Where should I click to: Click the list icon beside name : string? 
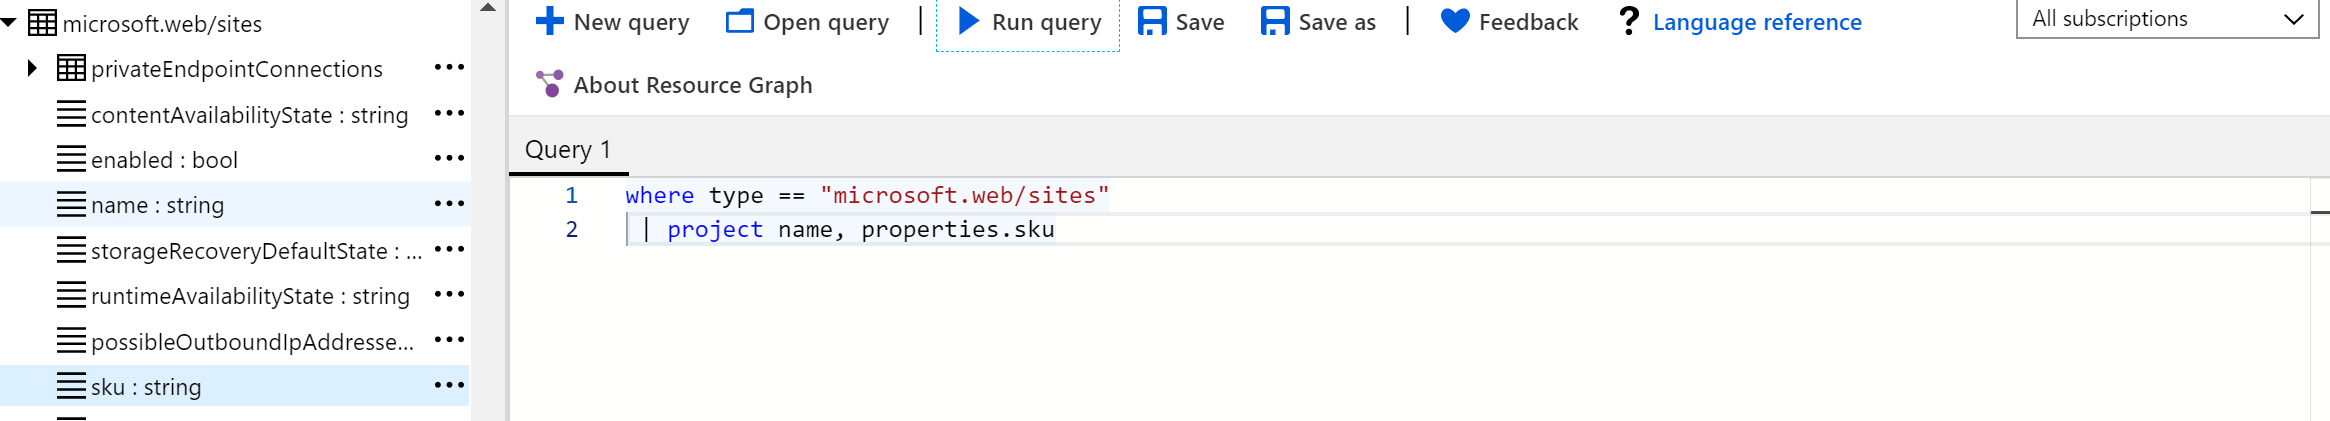click(71, 205)
